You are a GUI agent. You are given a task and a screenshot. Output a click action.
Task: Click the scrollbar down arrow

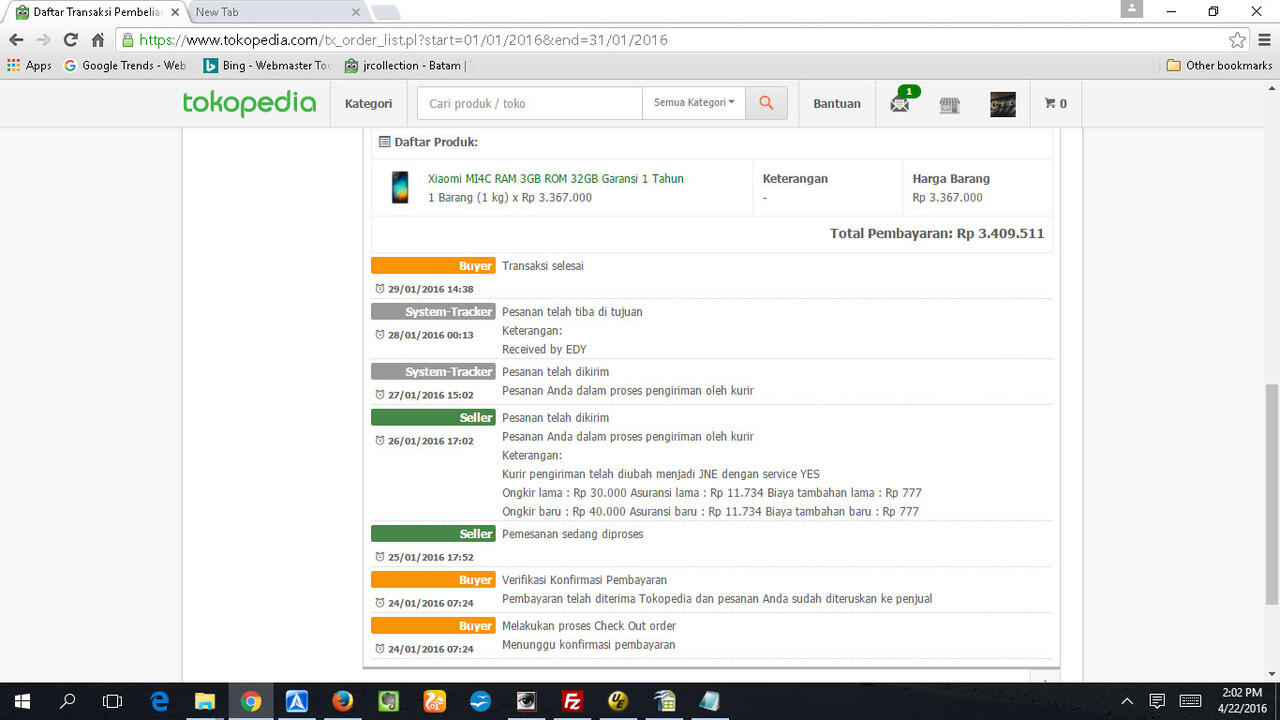click(1271, 673)
